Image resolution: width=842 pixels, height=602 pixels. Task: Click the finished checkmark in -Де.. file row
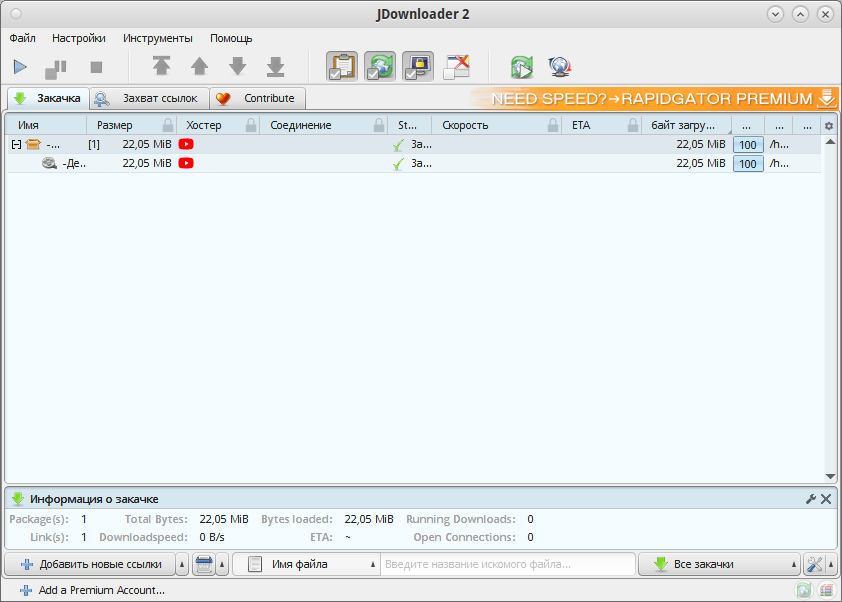point(398,164)
